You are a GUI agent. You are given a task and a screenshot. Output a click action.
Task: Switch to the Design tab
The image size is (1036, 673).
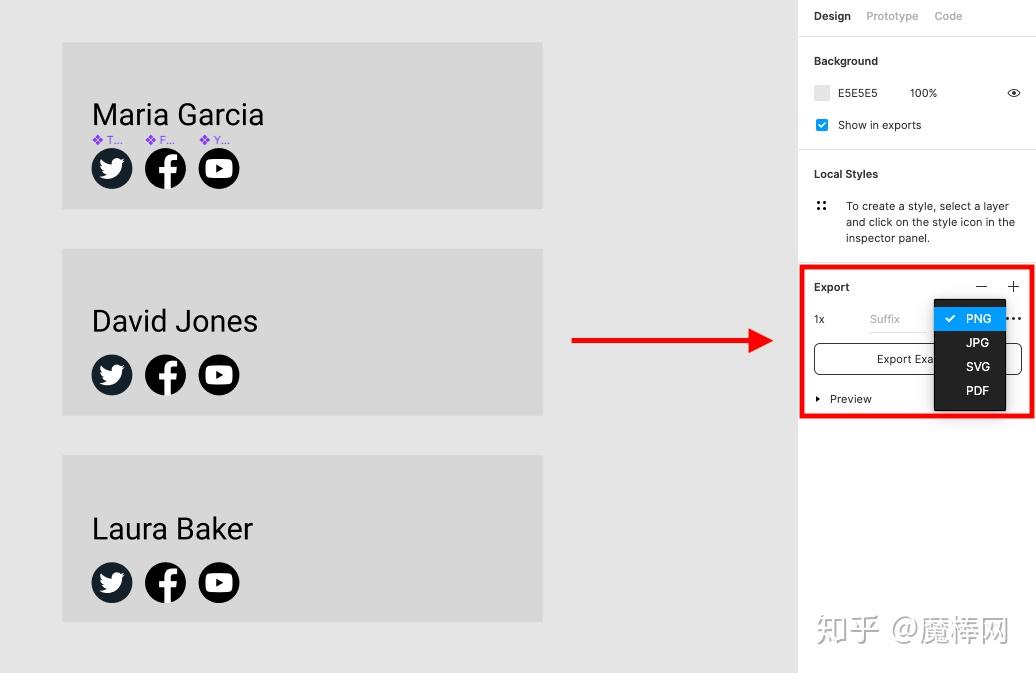click(832, 16)
